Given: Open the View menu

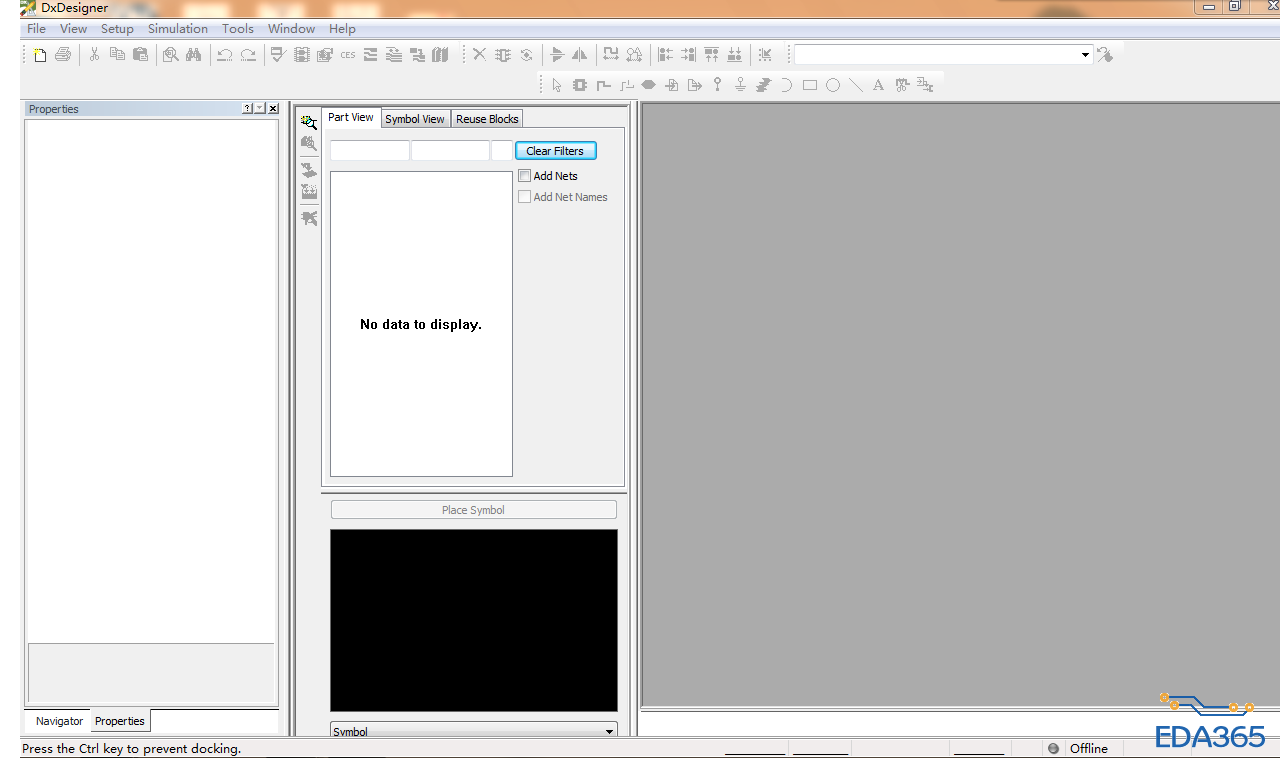Looking at the screenshot, I should point(73,29).
